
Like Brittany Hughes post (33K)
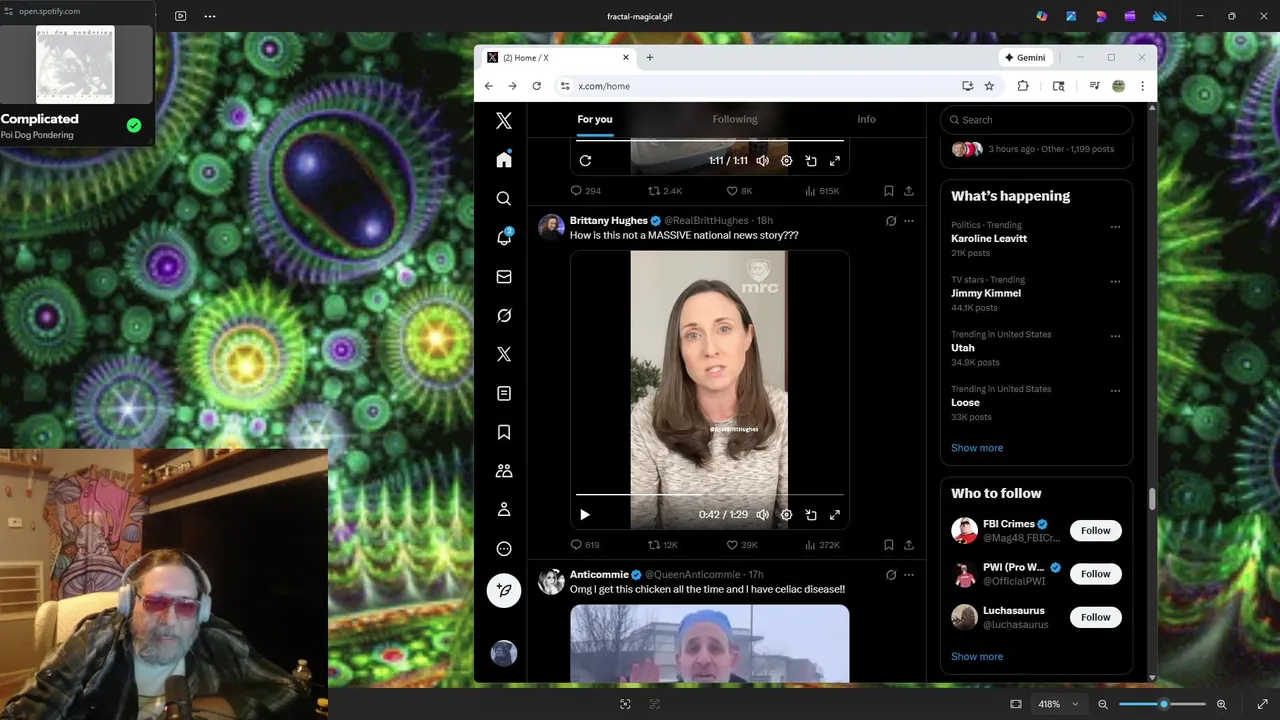point(742,545)
